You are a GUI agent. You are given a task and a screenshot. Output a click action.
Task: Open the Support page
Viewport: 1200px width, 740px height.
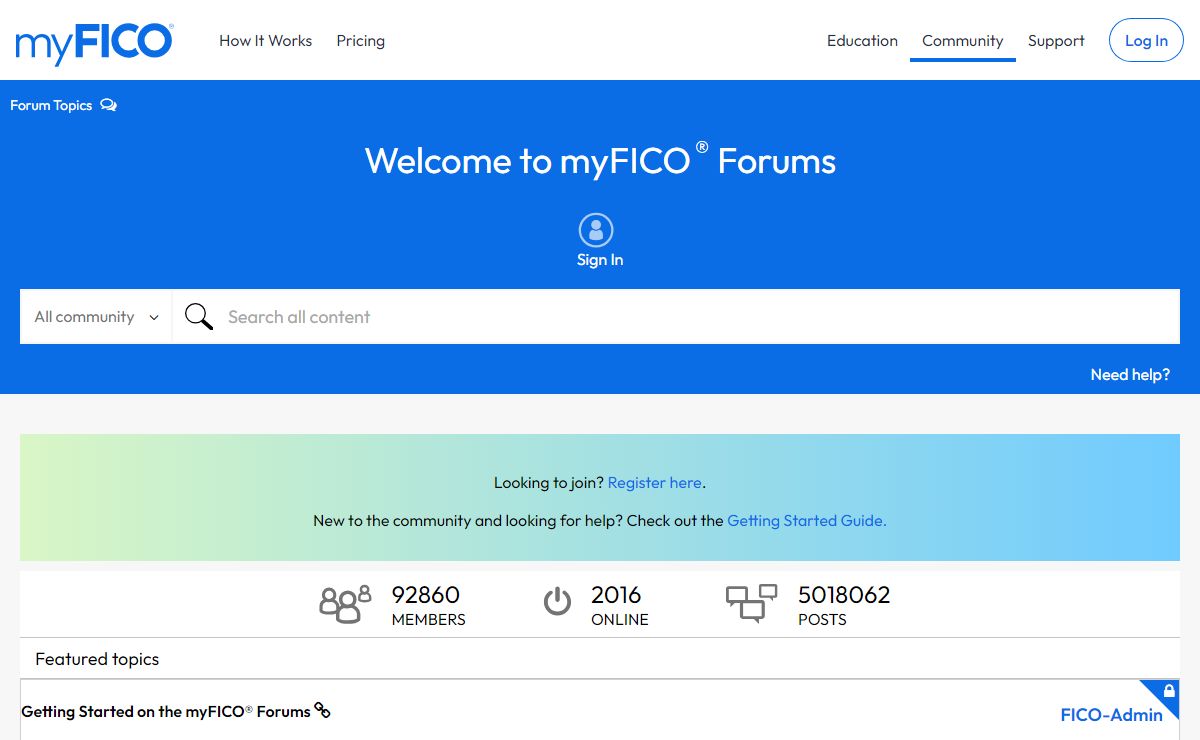point(1056,41)
